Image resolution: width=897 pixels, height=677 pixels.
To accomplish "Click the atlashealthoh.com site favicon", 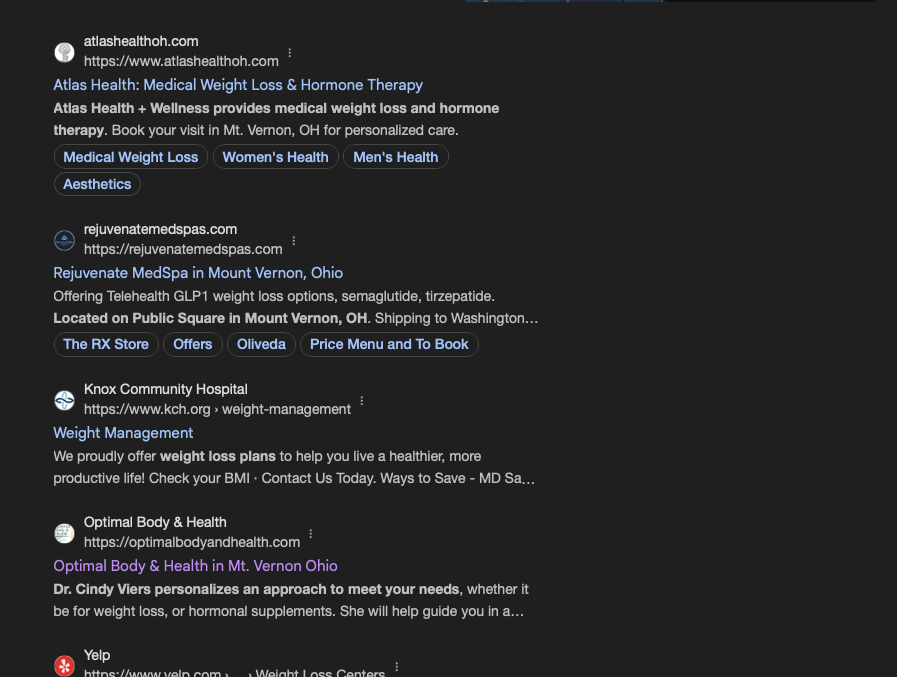I will [x=64, y=52].
